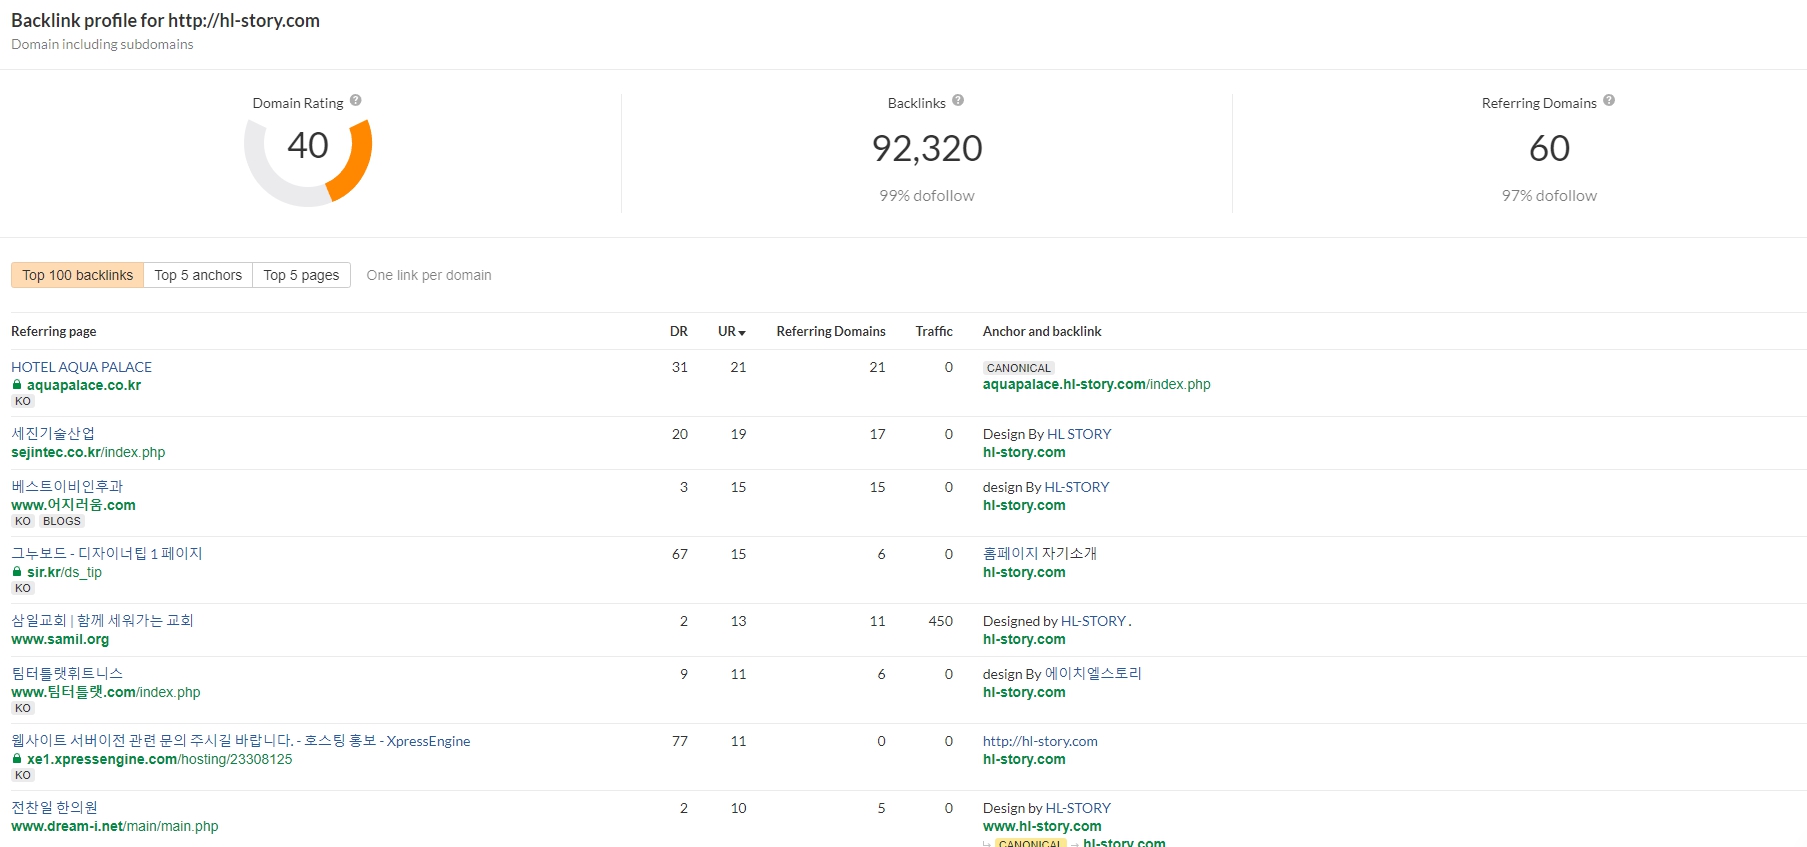Click the Backlinks help question mark

click(x=958, y=101)
